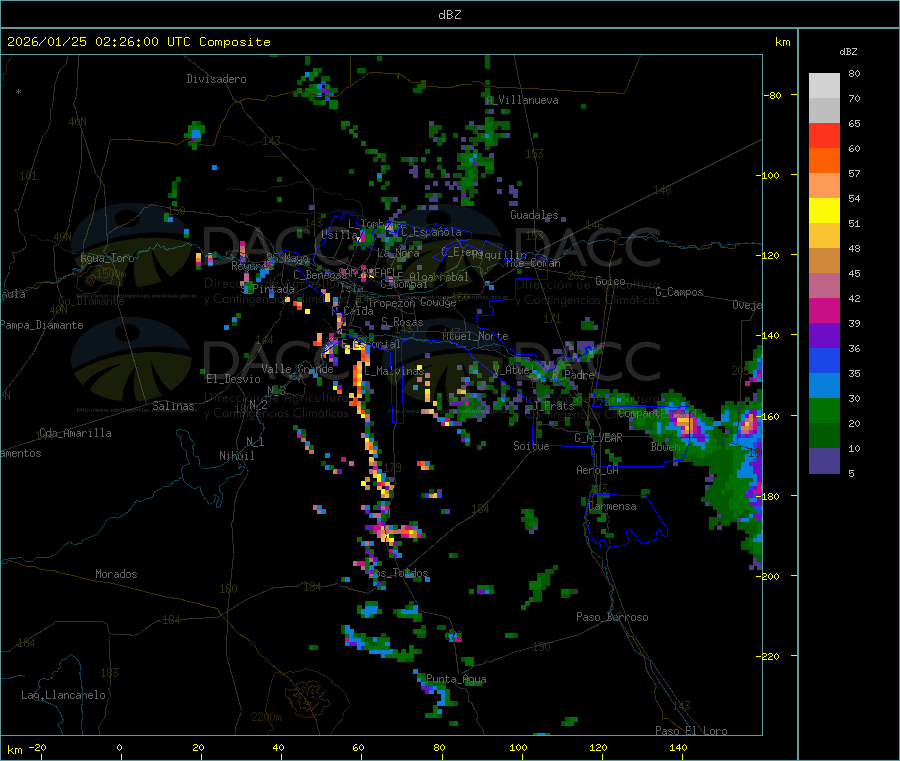This screenshot has width=900, height=761.
Task: Click the Paso_Barroso place label
Action: [612, 617]
